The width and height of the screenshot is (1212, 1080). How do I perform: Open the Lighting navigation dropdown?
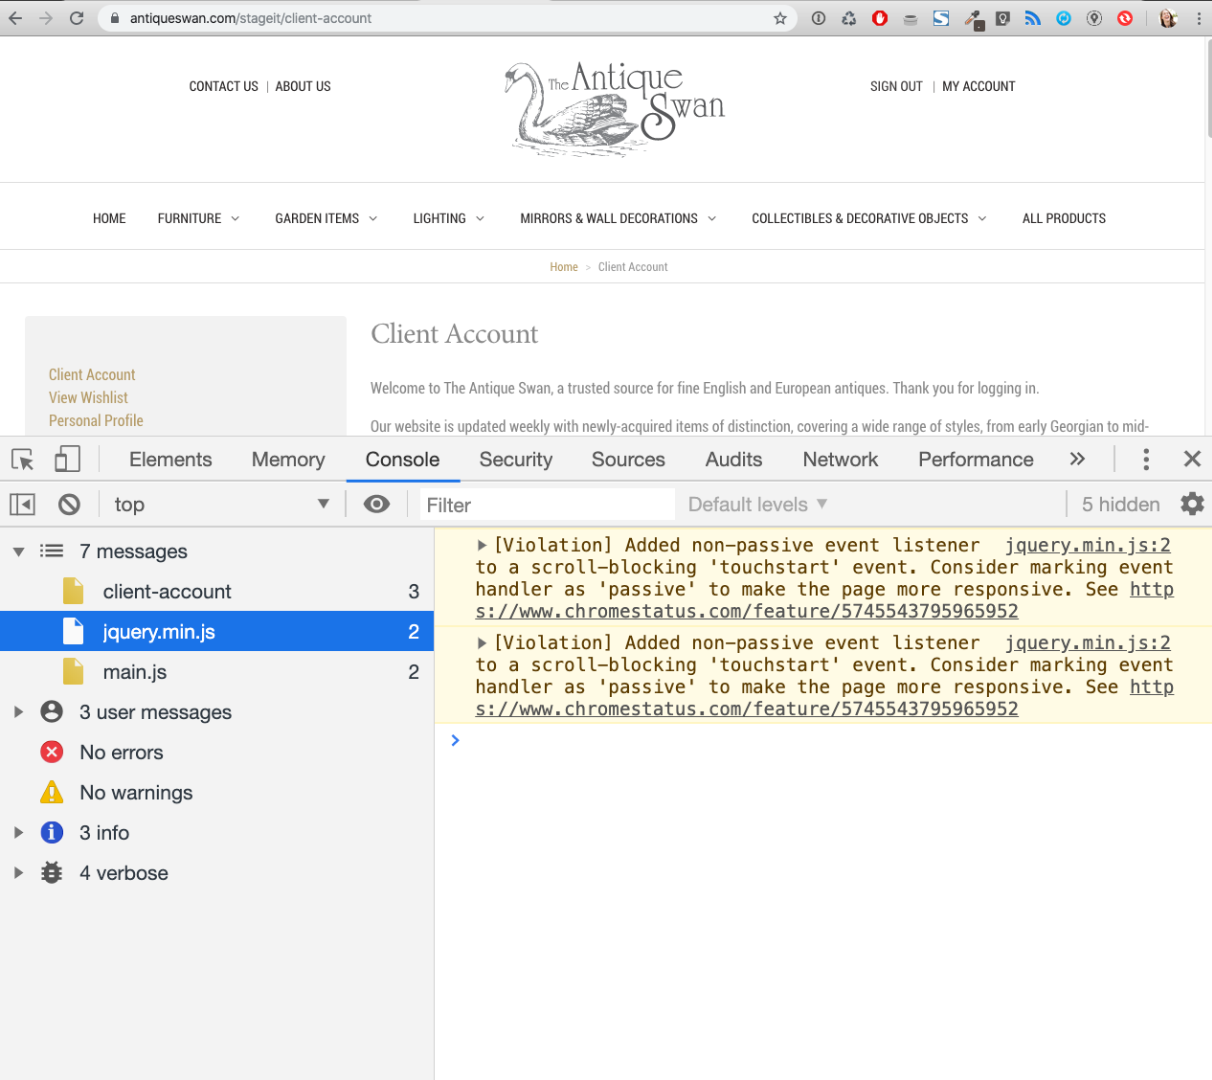point(448,218)
